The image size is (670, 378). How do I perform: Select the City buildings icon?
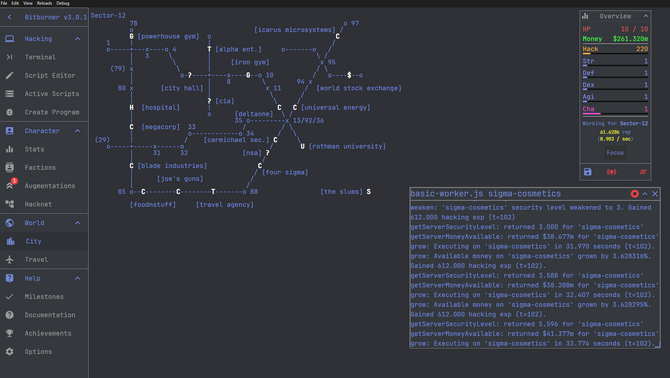[10, 241]
